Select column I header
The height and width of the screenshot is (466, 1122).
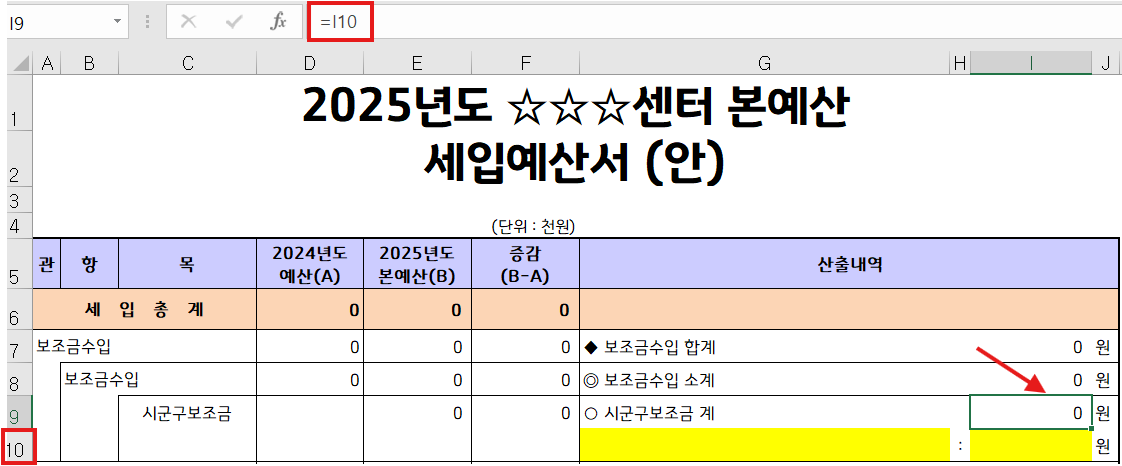(x=1030, y=64)
